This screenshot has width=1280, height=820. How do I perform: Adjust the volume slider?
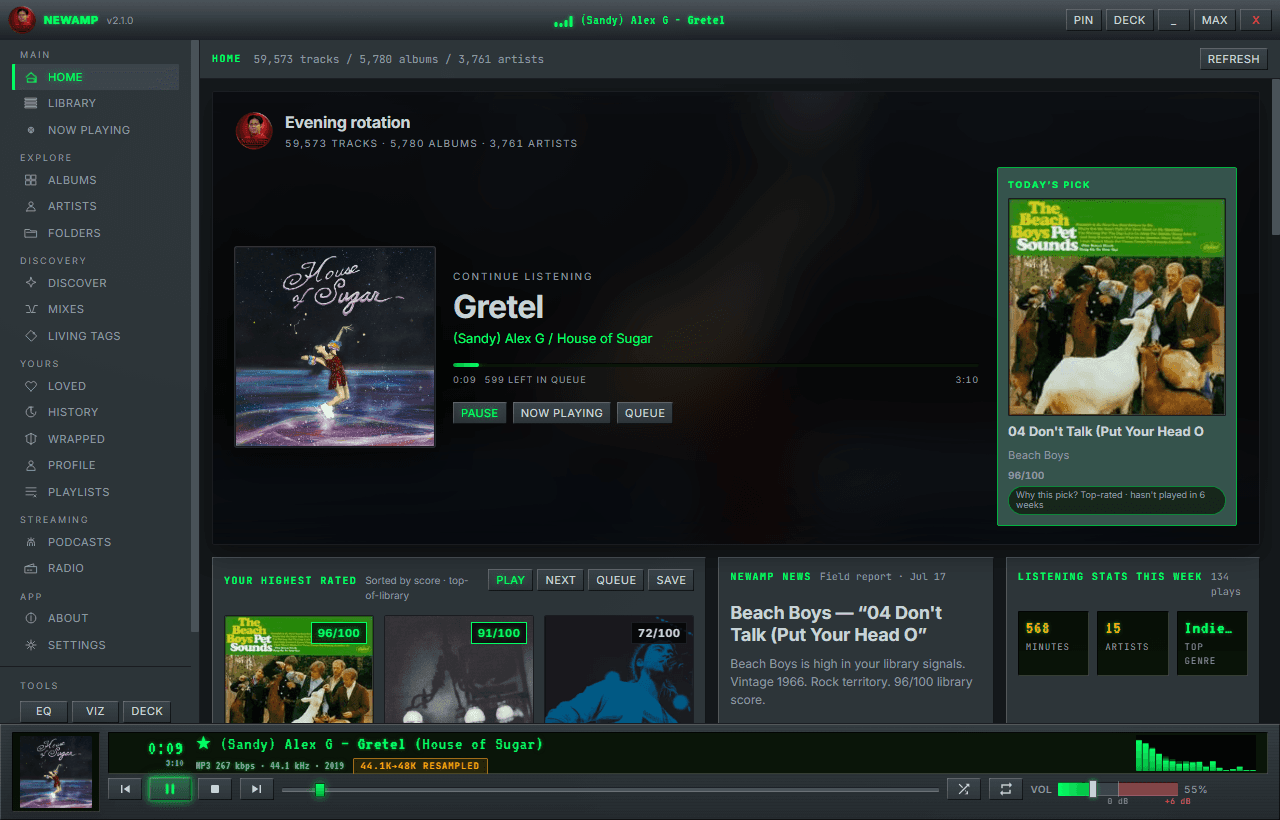[x=1117, y=790]
